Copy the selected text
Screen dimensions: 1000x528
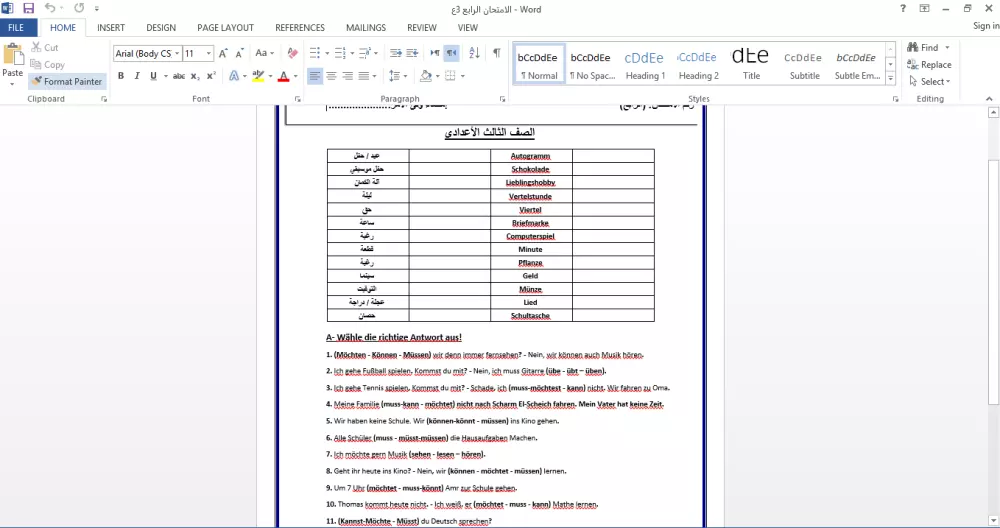click(47, 64)
